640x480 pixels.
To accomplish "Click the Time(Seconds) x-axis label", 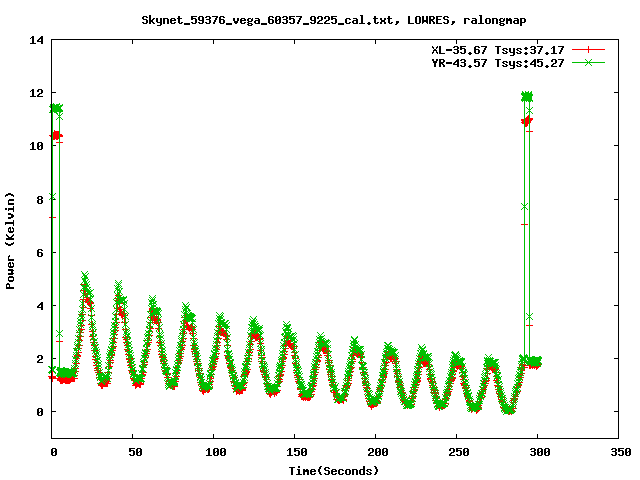I will (333, 471).
